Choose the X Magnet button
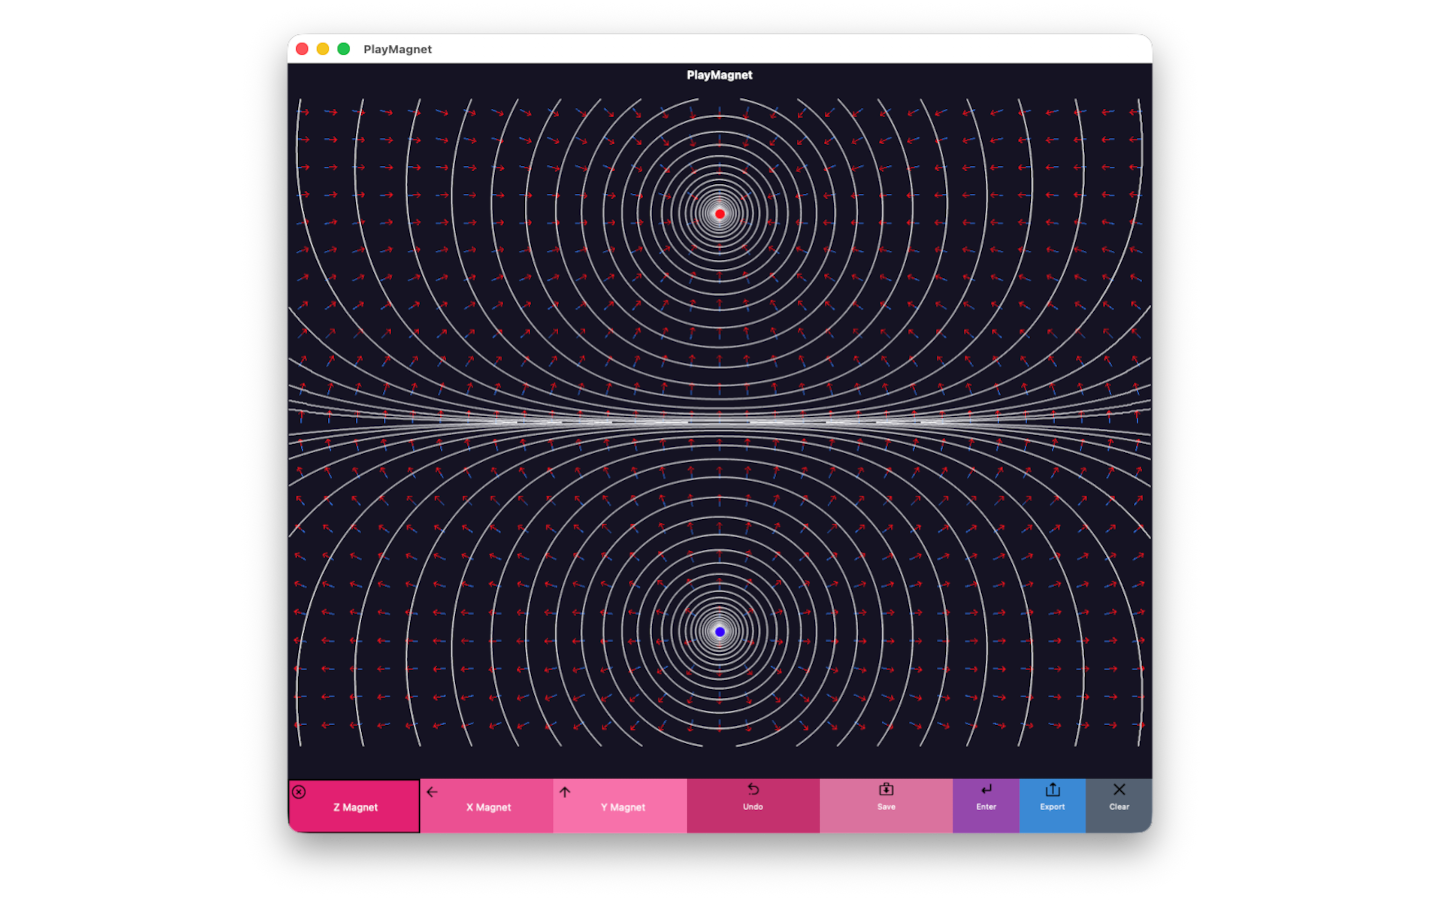 tap(487, 806)
